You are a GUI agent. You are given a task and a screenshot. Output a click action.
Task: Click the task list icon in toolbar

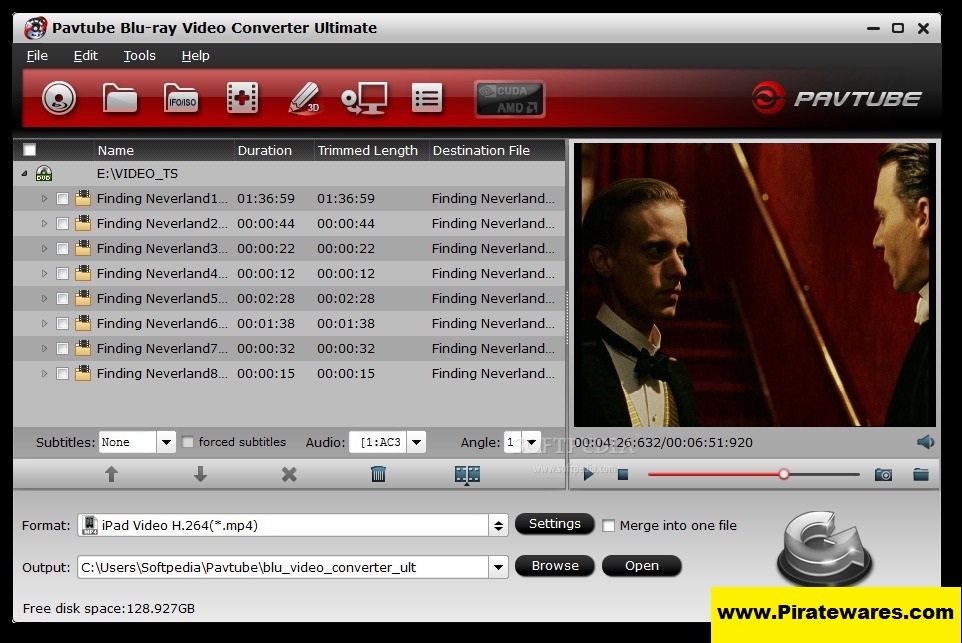427,98
